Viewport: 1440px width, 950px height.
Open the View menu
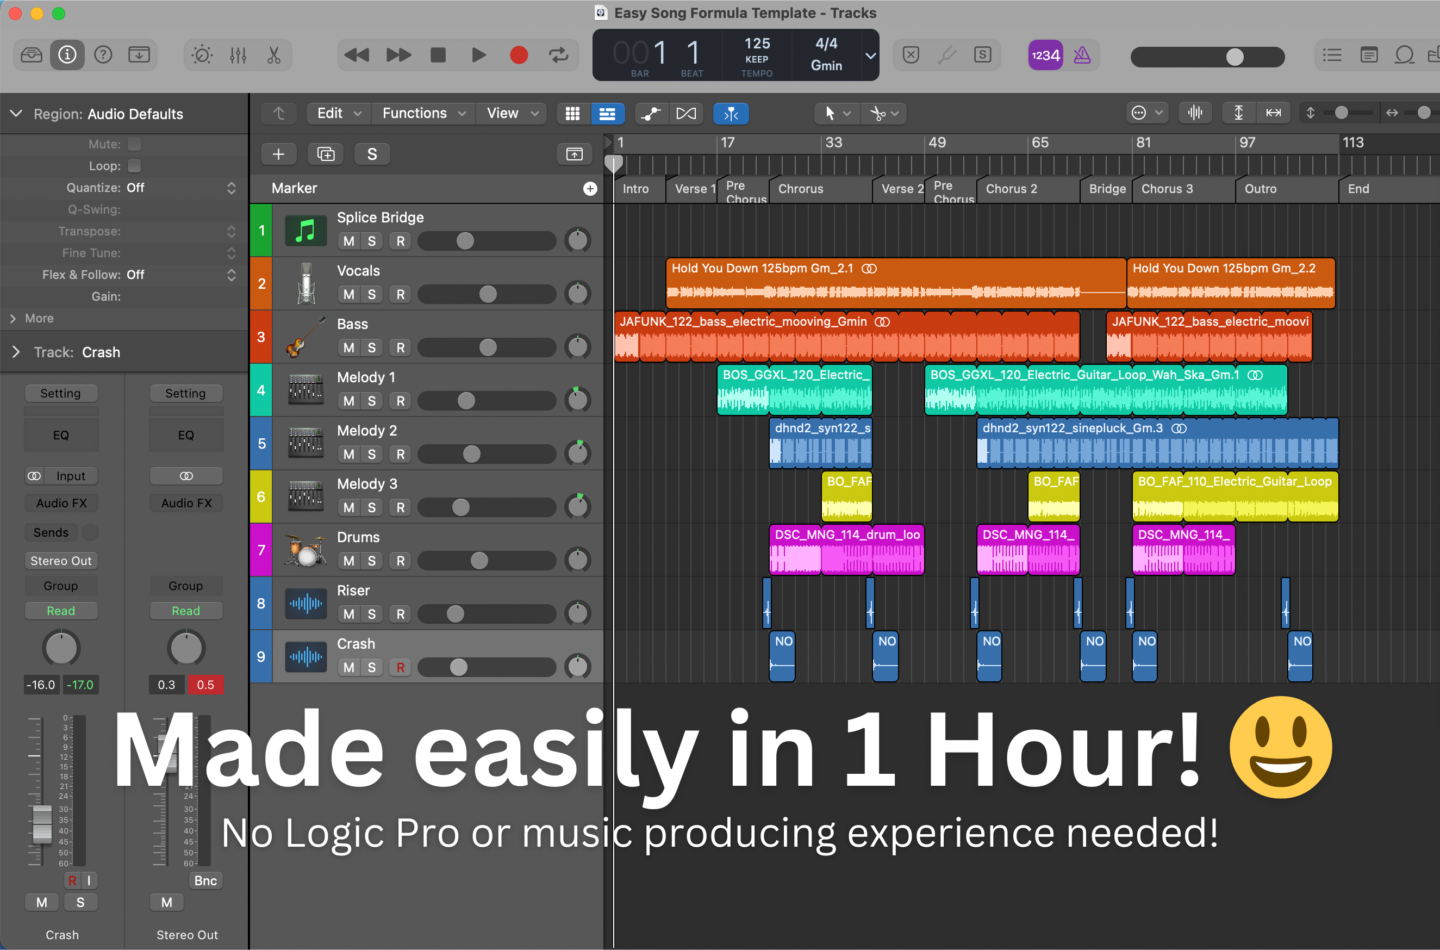point(511,113)
